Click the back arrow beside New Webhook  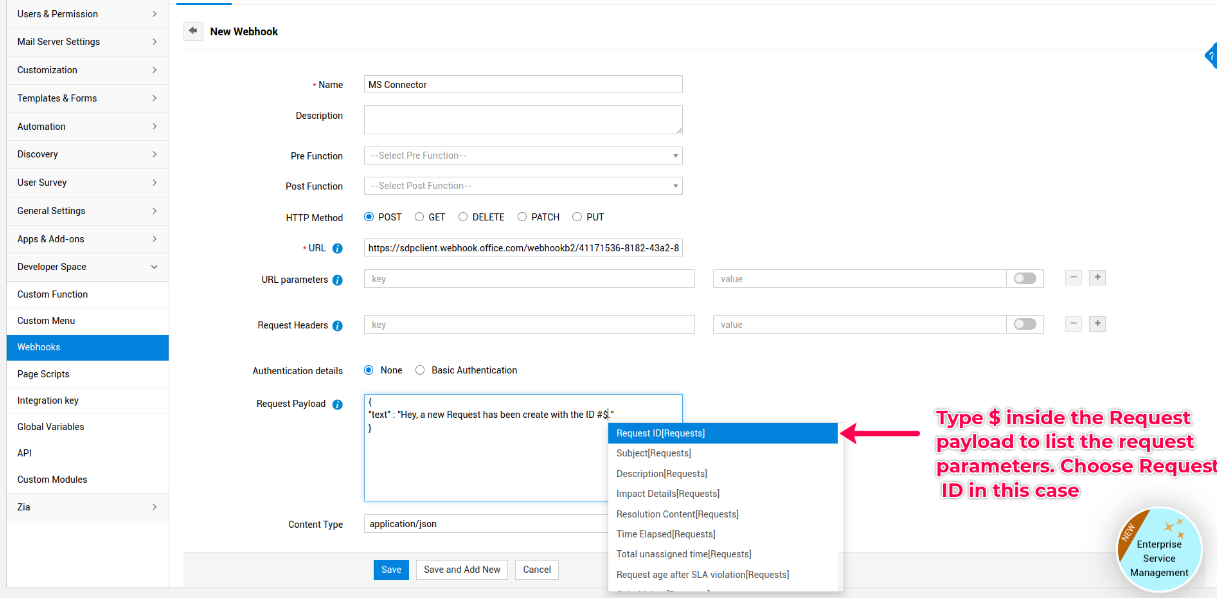[x=193, y=31]
